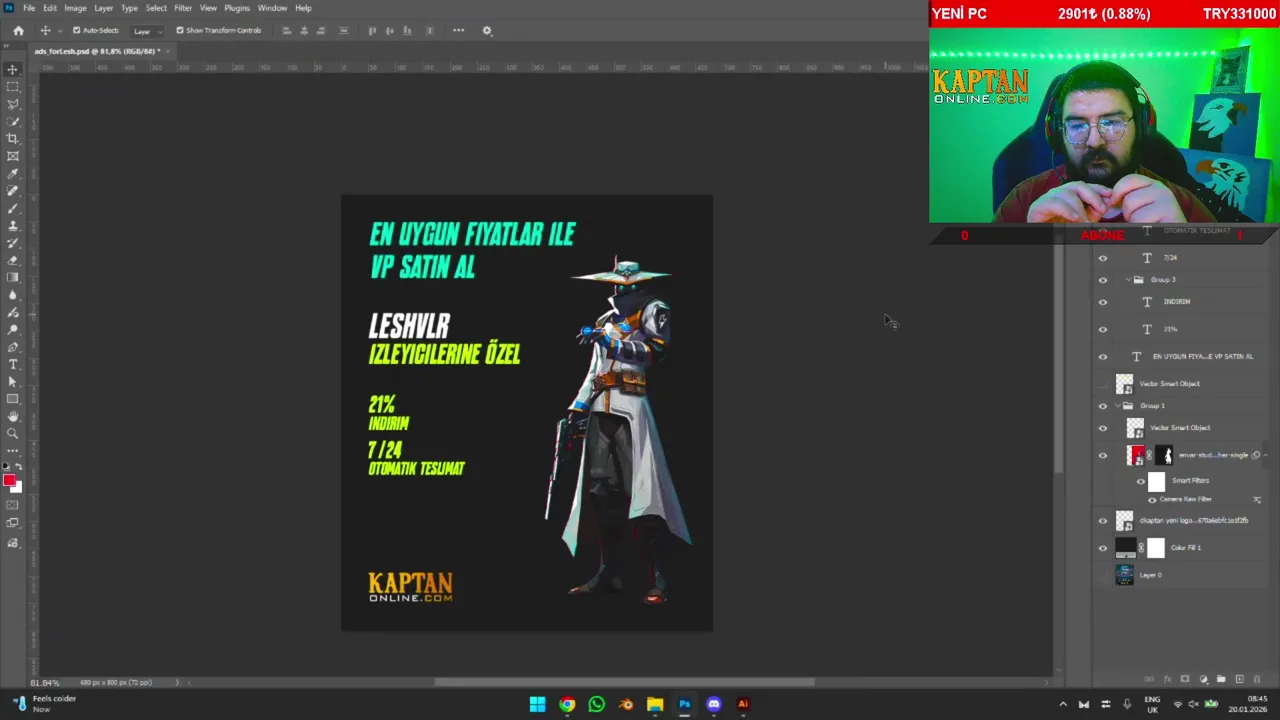Open the Layer menu
This screenshot has height=720, width=1280.
tap(104, 8)
